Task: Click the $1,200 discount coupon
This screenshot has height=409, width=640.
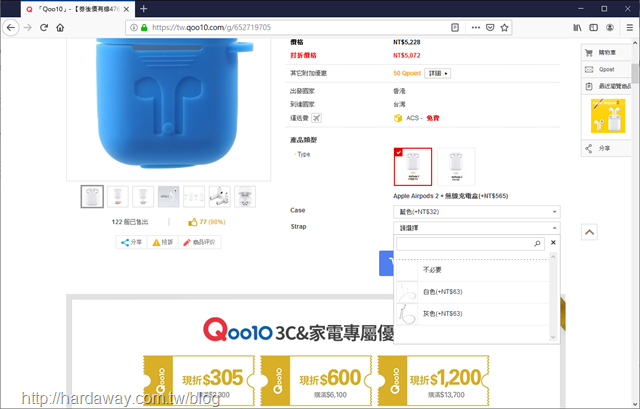Action: (433, 380)
